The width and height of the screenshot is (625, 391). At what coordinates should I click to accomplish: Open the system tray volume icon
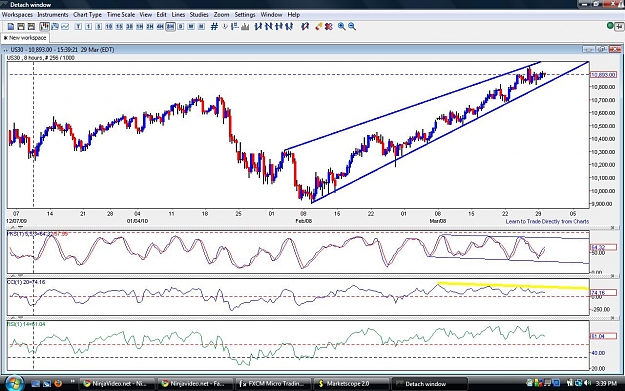point(587,383)
